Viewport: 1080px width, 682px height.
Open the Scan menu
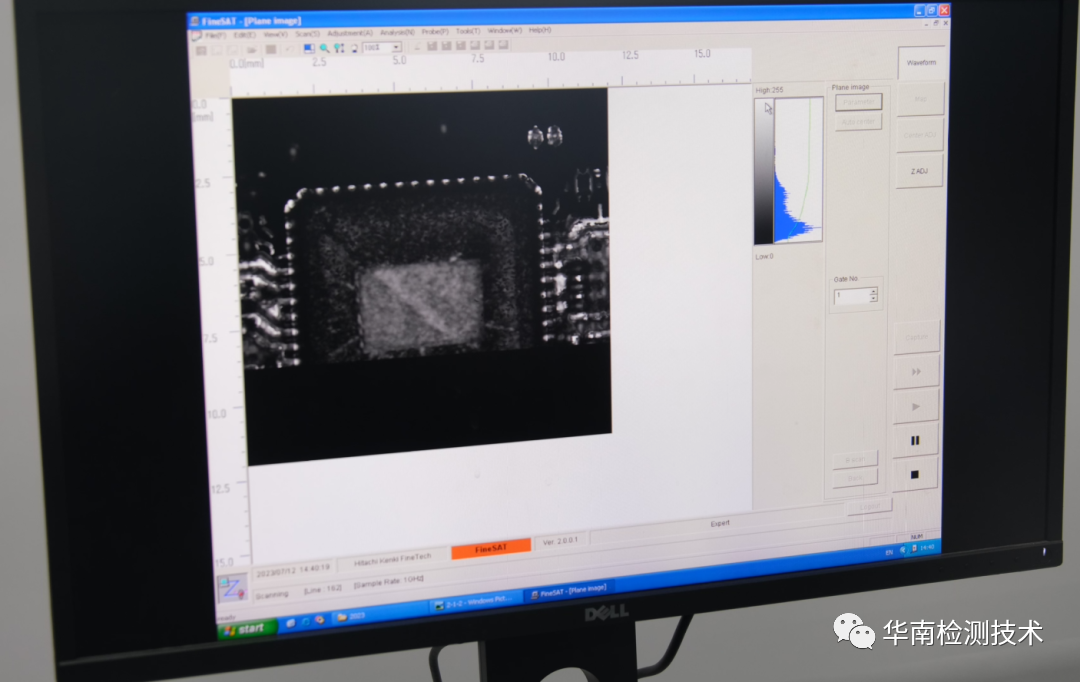pyautogui.click(x=307, y=33)
